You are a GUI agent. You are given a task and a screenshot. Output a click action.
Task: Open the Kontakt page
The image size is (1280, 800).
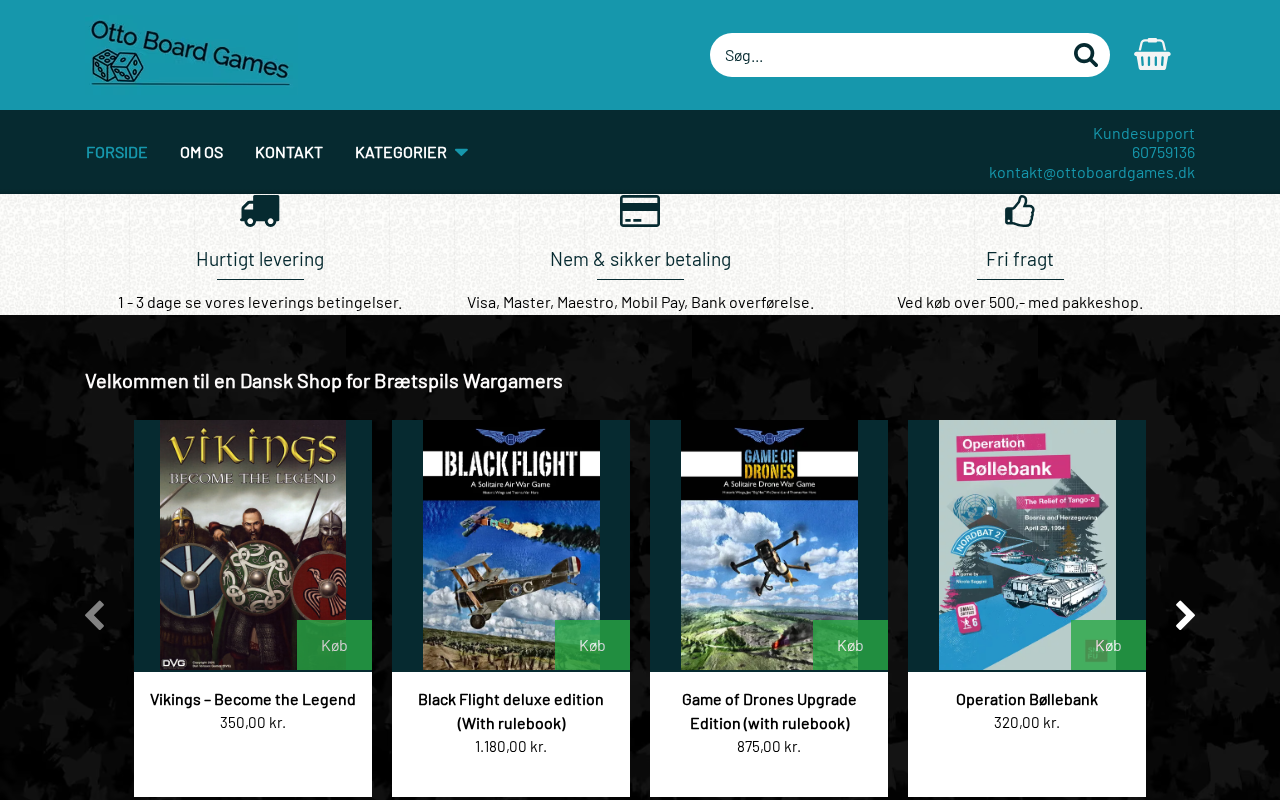coord(289,152)
